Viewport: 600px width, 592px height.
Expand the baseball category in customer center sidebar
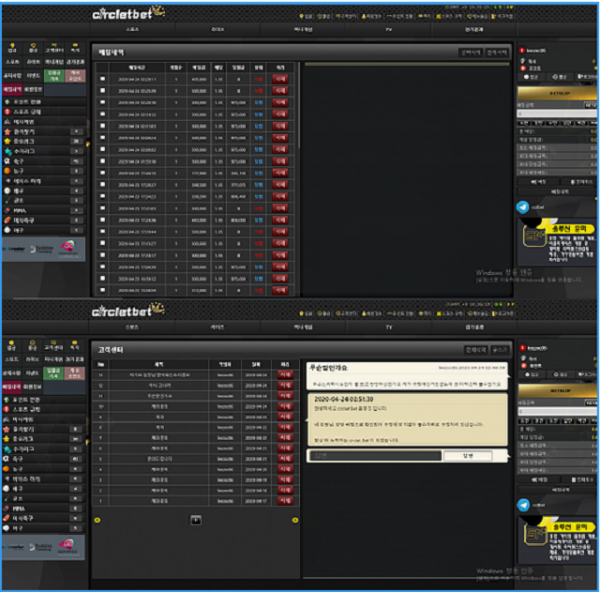(7, 527)
